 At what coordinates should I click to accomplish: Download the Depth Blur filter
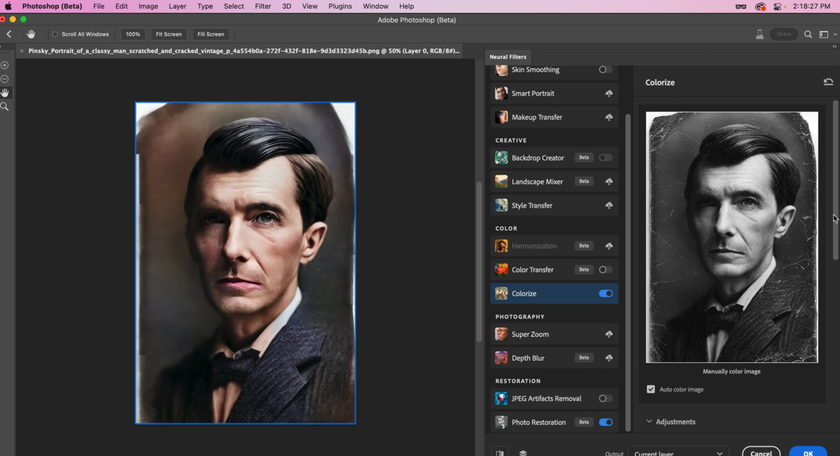[x=609, y=358]
